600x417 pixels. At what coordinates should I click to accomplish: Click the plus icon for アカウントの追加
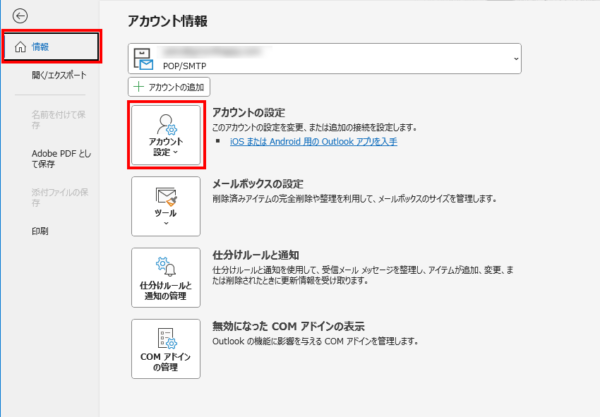(x=138, y=88)
